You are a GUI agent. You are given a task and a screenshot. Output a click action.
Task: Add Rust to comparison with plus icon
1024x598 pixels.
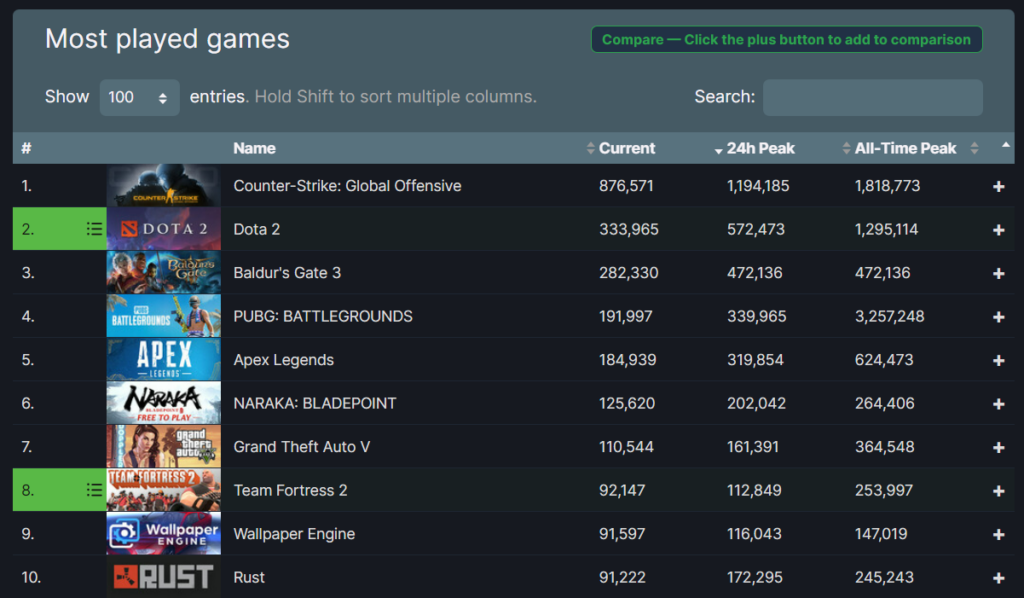tap(998, 578)
